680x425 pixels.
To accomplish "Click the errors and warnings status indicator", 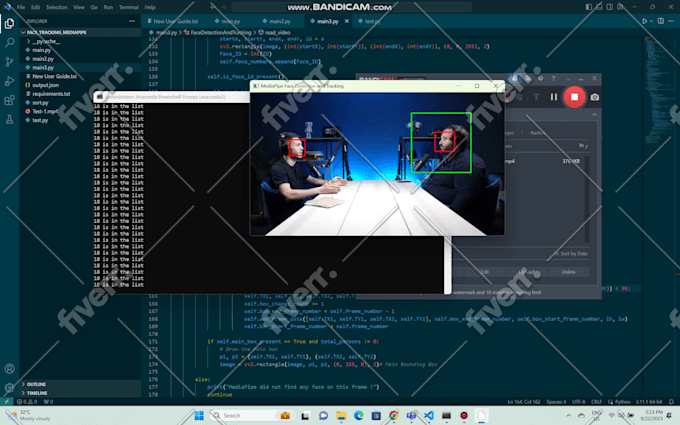I will click(29, 402).
